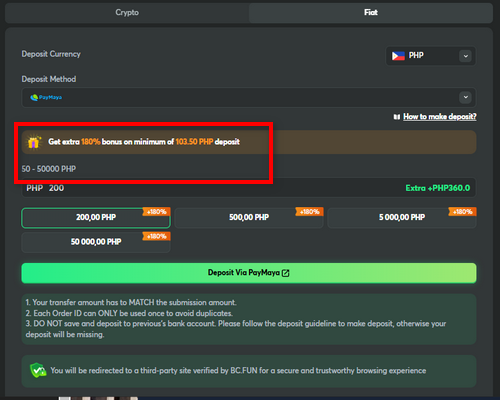Image resolution: width=500 pixels, height=400 pixels.
Task: Click the external link icon on deposit button
Action: pyautogui.click(x=286, y=273)
